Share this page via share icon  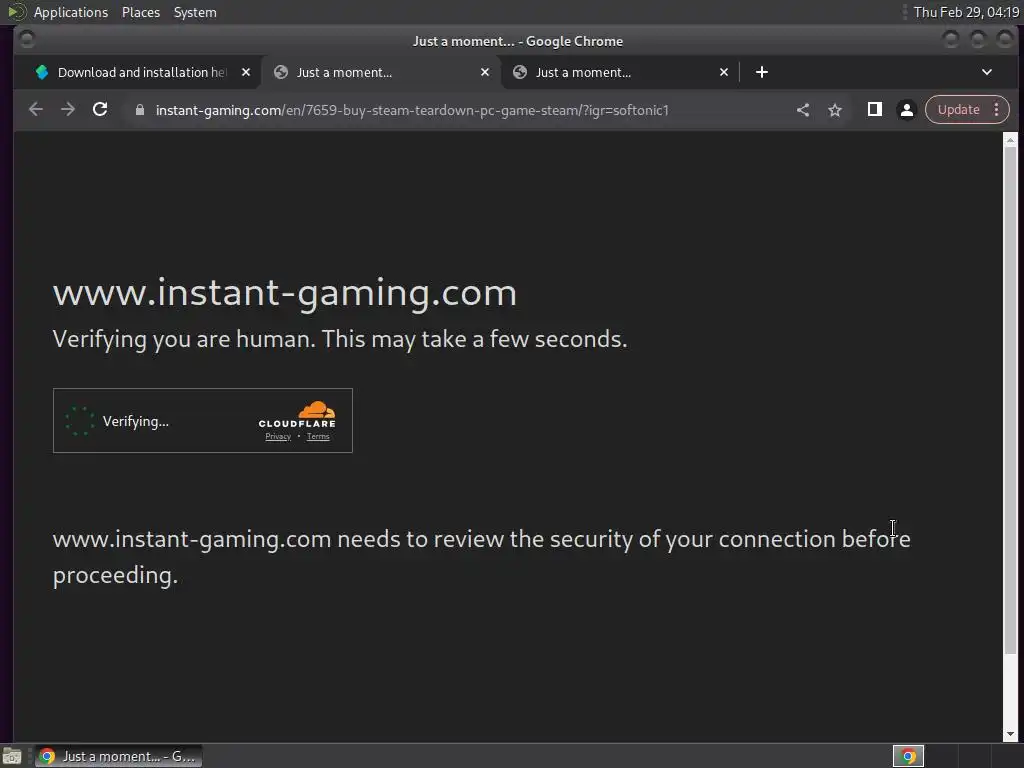(x=803, y=110)
